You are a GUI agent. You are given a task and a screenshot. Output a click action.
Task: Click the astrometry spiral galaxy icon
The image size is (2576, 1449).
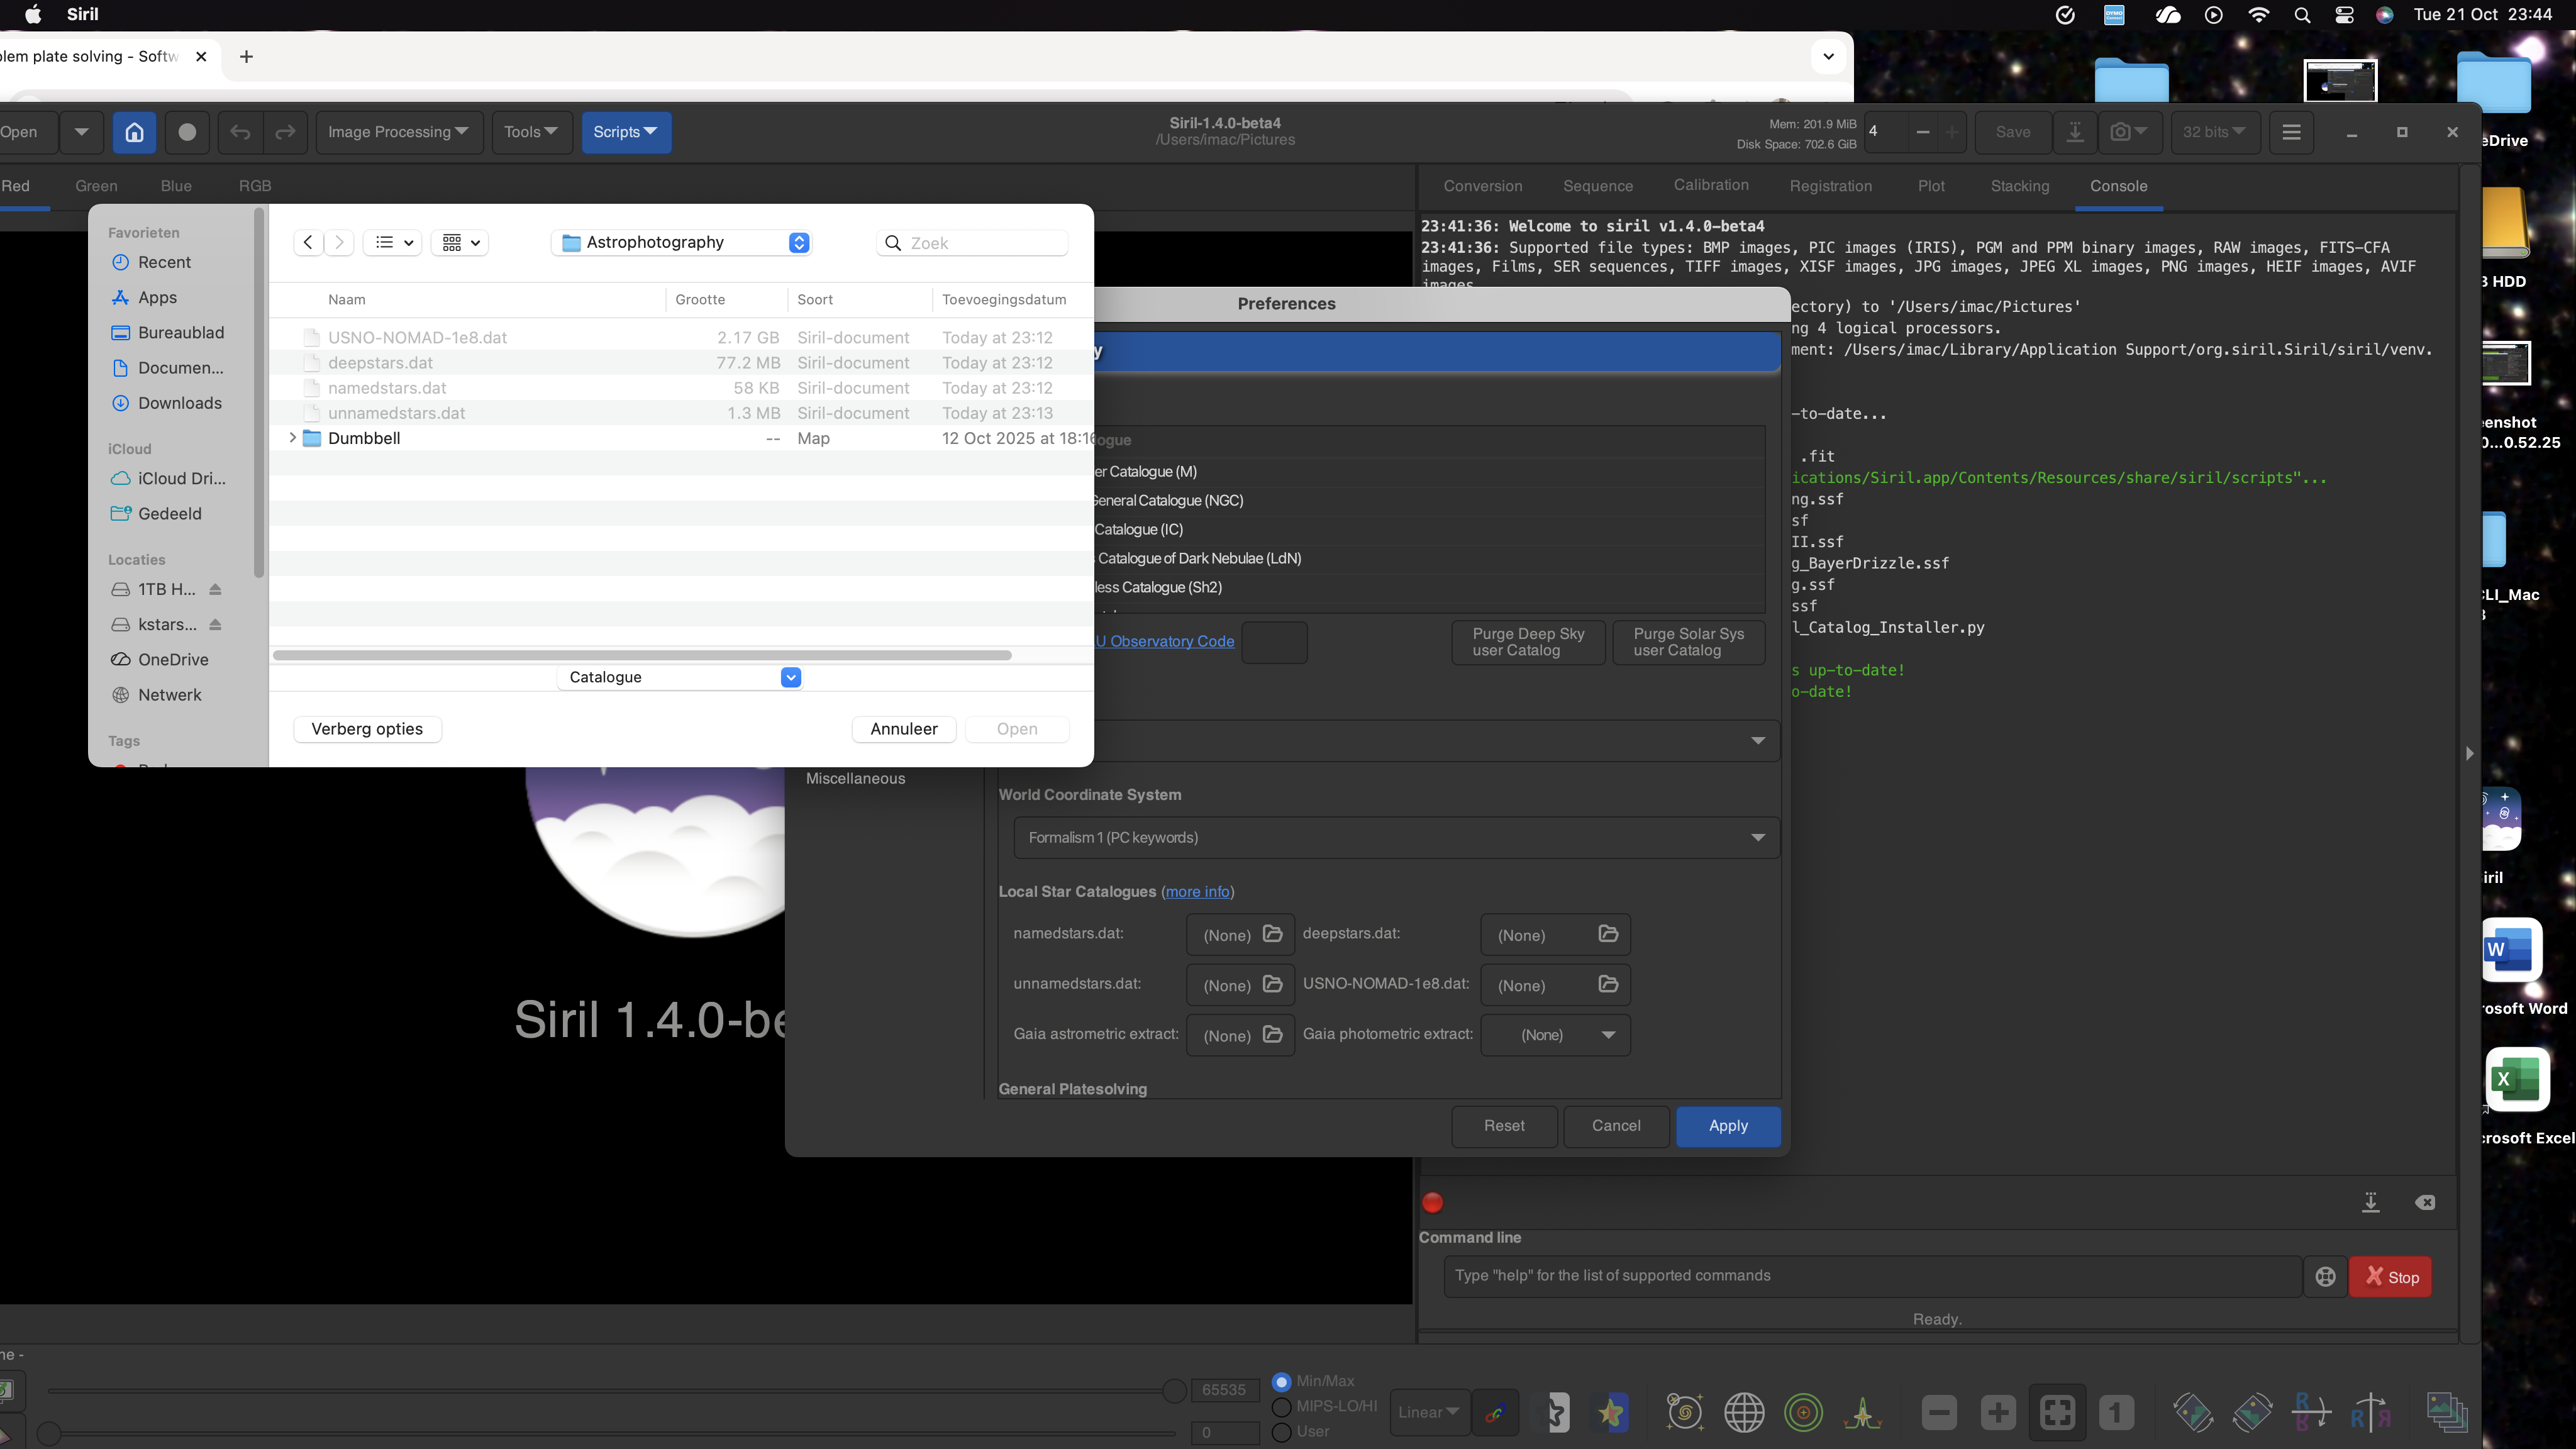click(1685, 1412)
